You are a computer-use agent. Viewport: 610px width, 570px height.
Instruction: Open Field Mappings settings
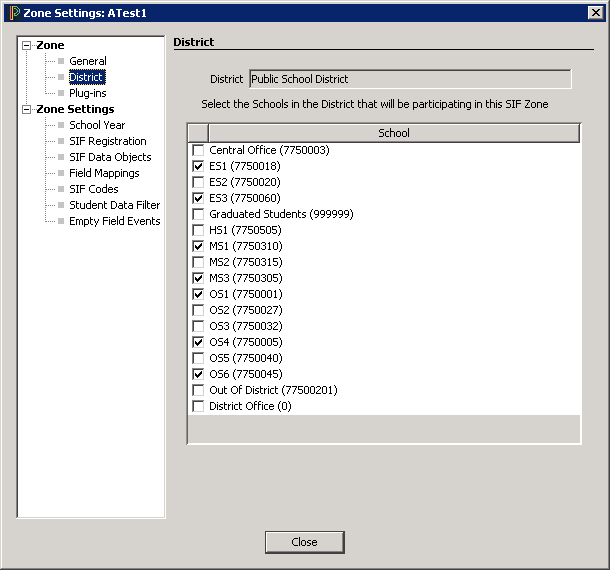[x=104, y=173]
